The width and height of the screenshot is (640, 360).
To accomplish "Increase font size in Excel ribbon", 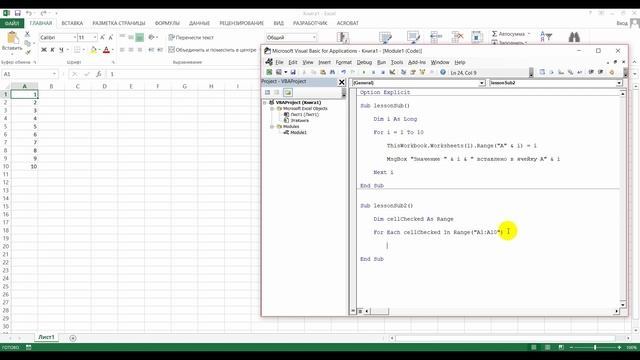I will (102, 38).
